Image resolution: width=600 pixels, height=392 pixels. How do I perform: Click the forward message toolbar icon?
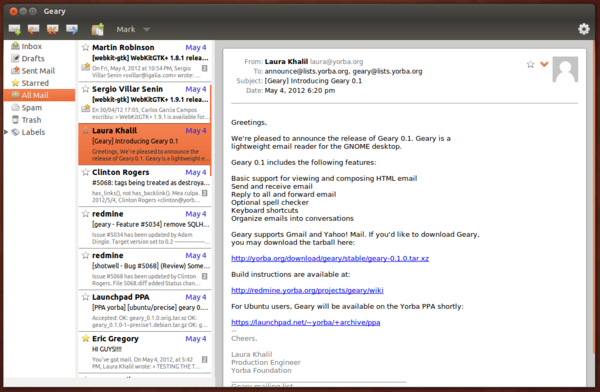tap(72, 29)
